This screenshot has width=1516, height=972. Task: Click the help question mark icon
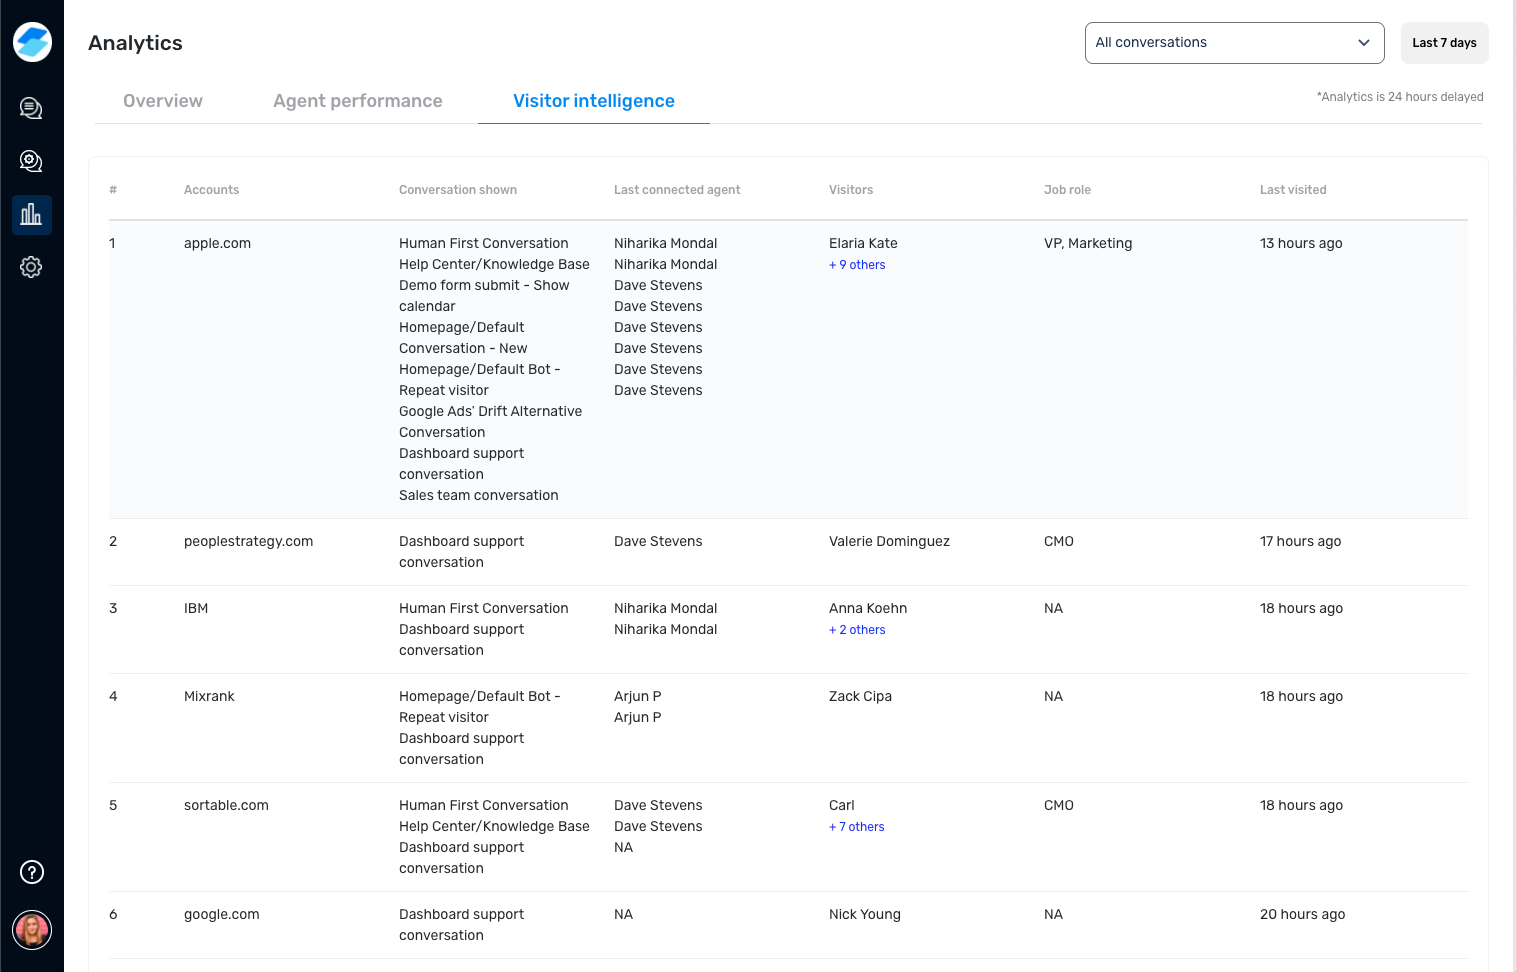point(32,872)
